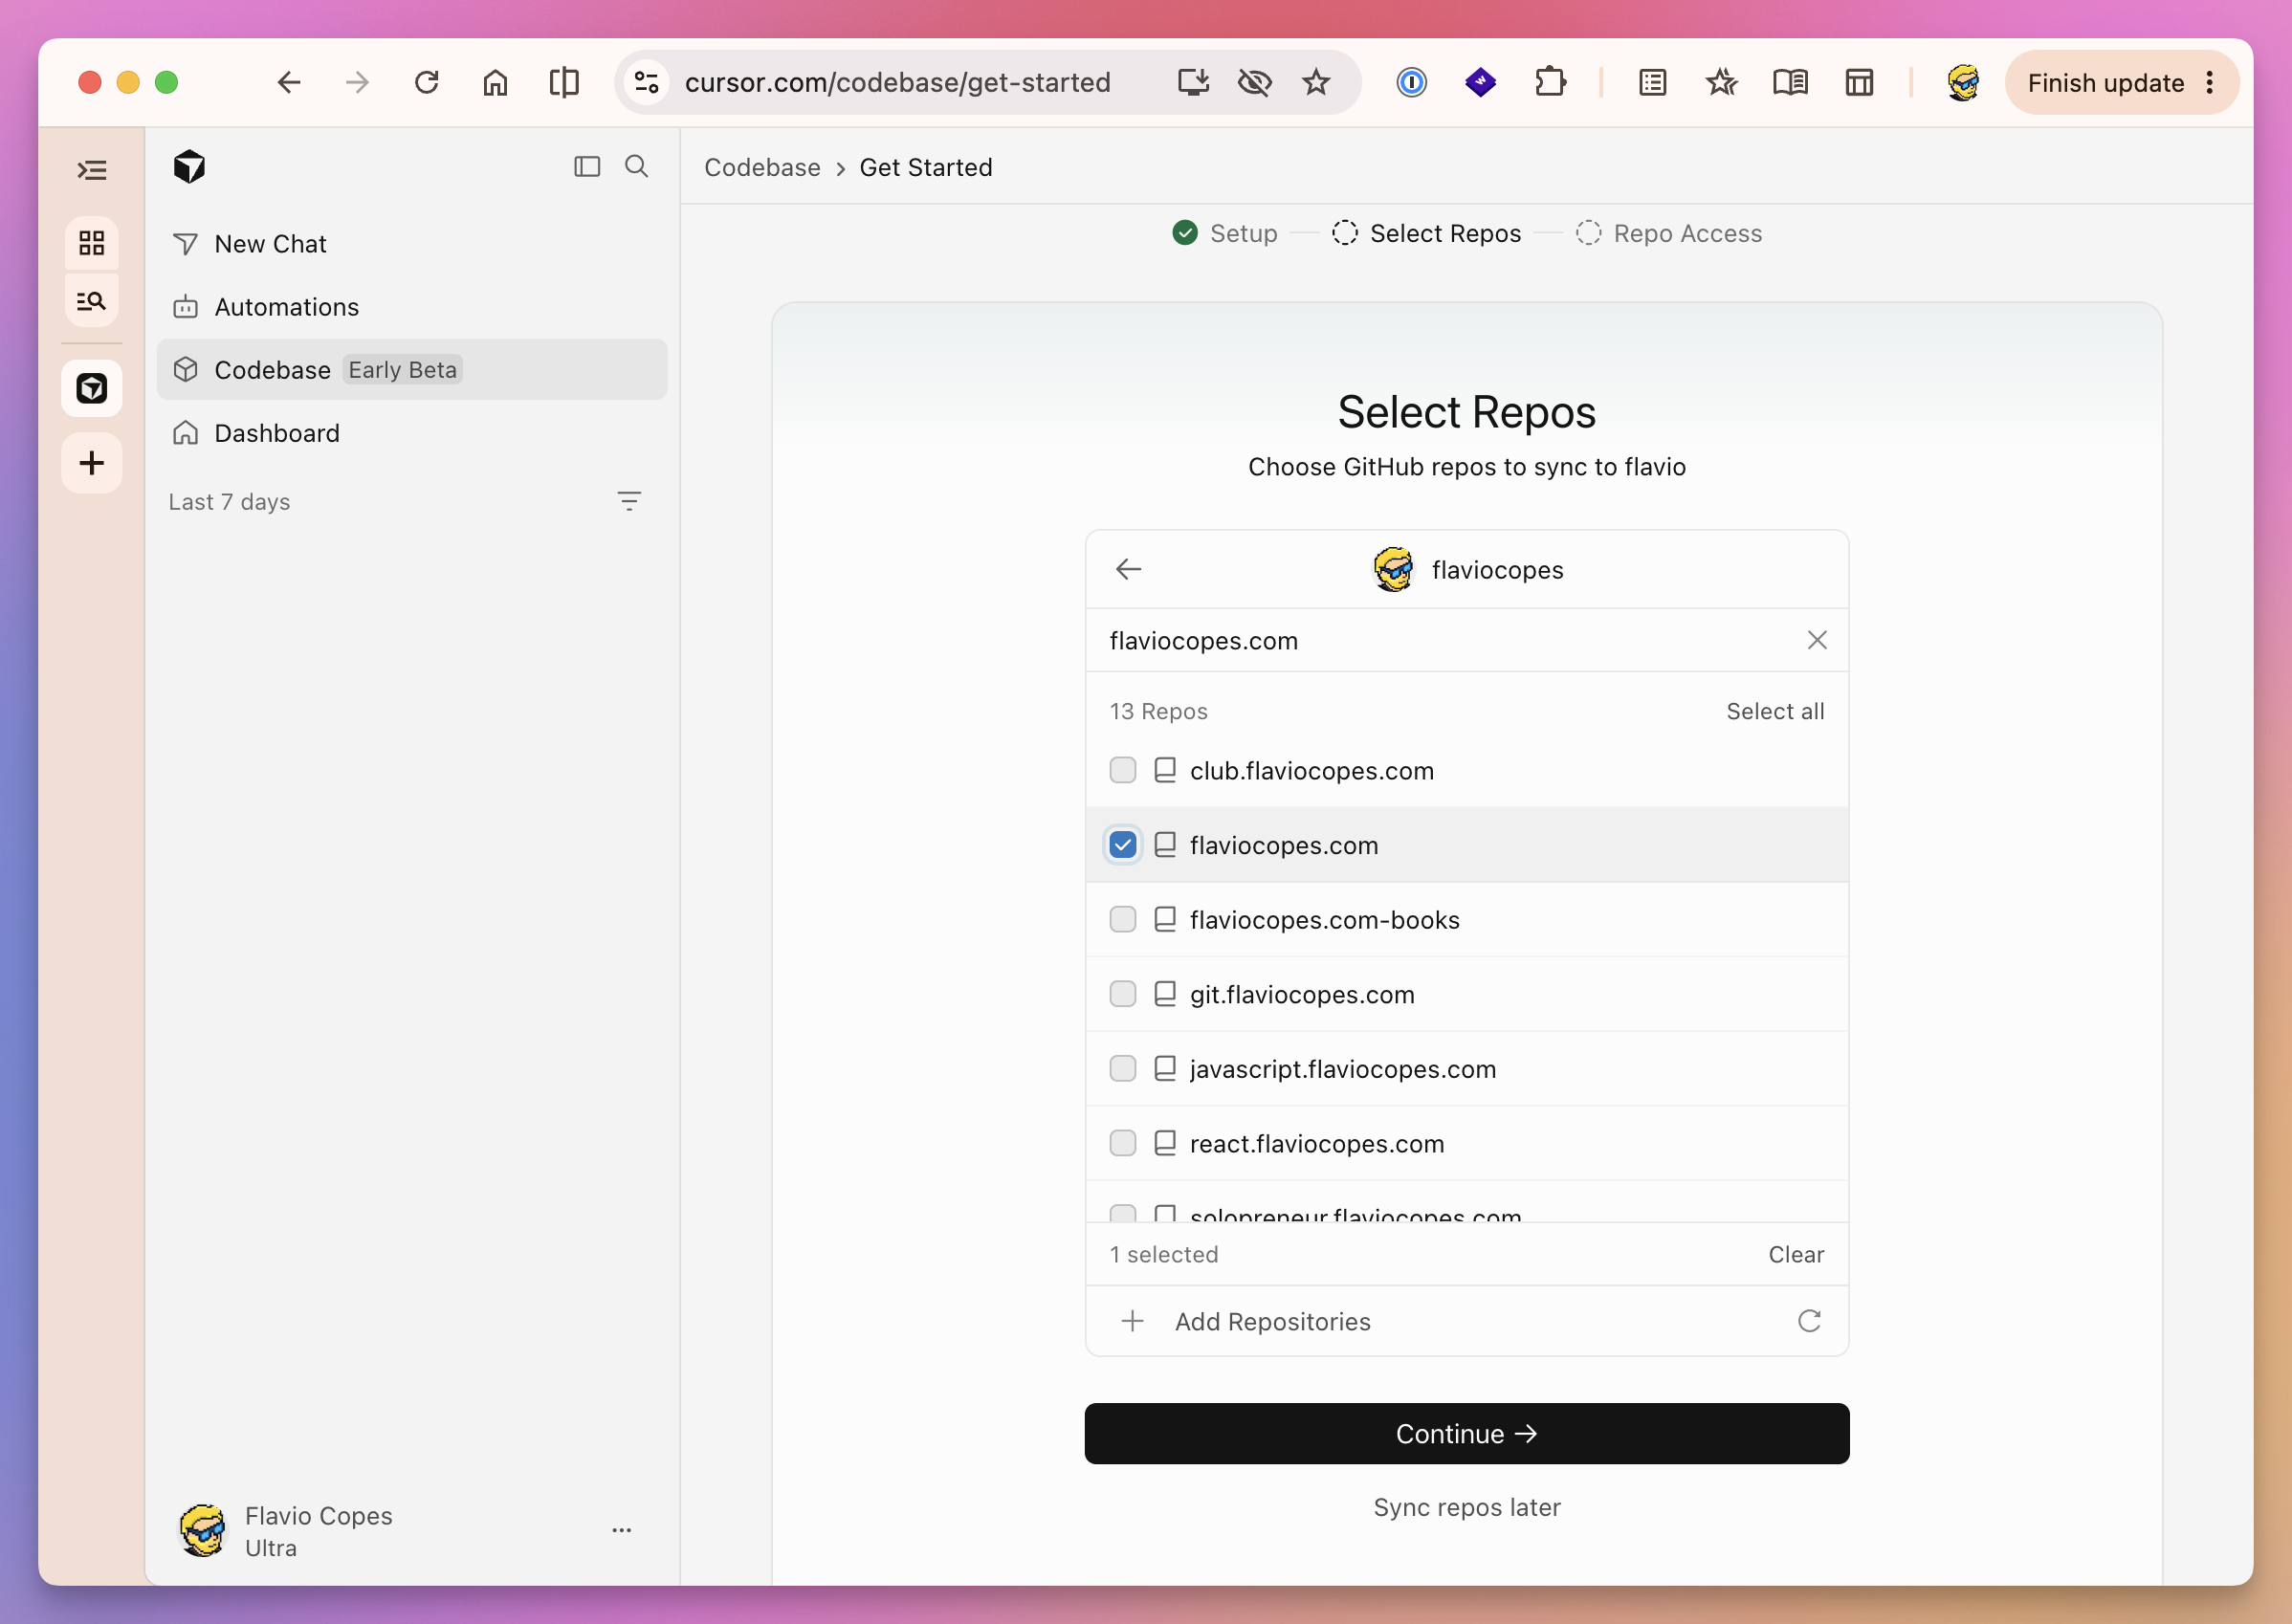Image resolution: width=2292 pixels, height=1624 pixels.
Task: Open the purple diamond extension
Action: click(1480, 82)
